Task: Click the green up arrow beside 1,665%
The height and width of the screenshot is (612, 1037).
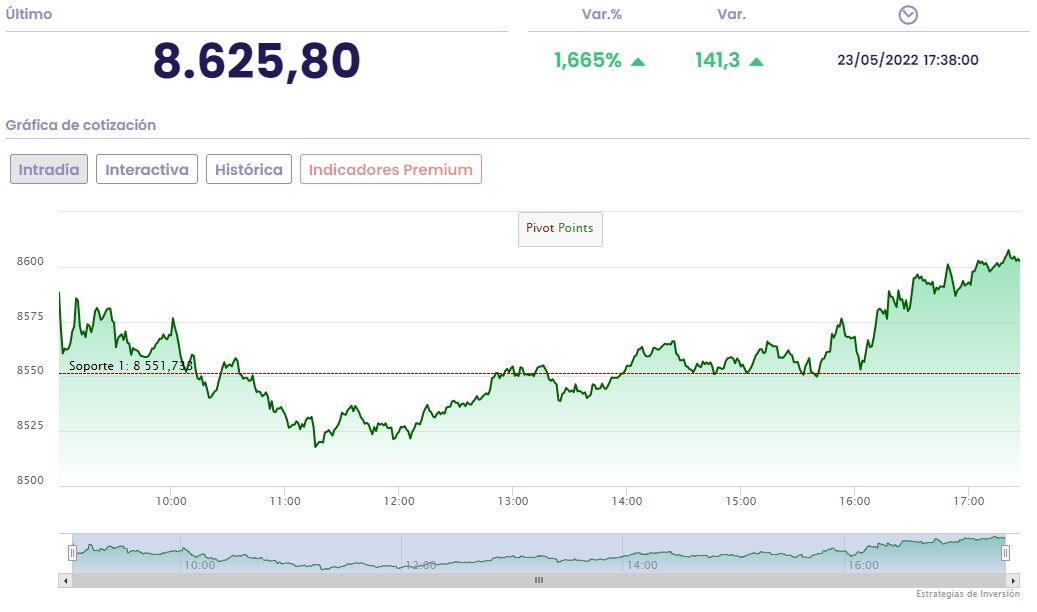Action: point(638,61)
